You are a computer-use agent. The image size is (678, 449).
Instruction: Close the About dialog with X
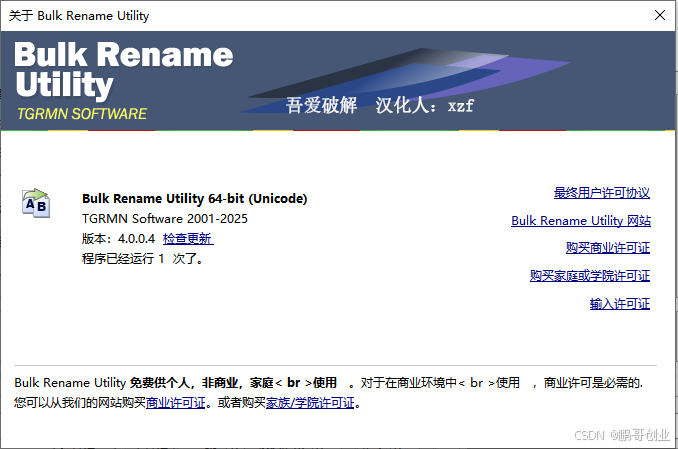pos(660,15)
